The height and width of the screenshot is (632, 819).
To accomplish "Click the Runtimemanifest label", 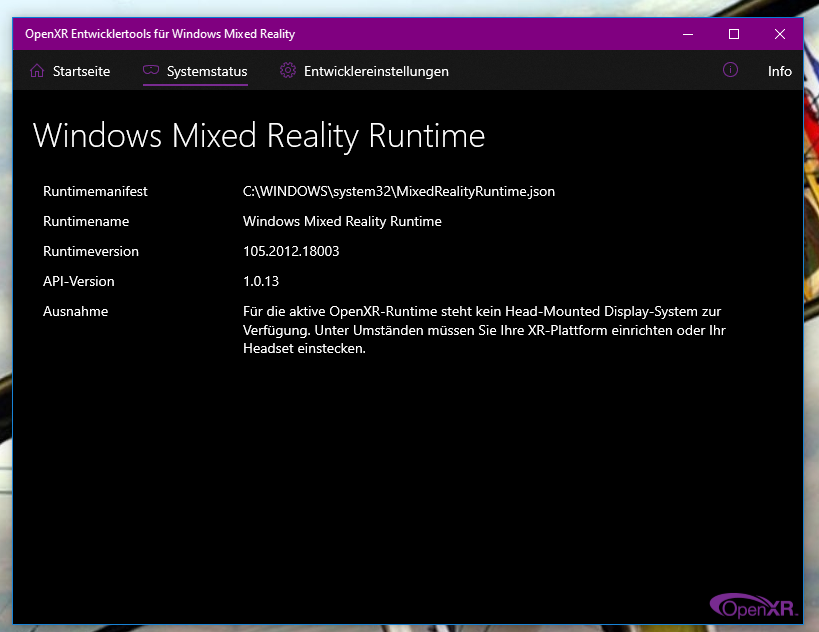I will point(95,192).
